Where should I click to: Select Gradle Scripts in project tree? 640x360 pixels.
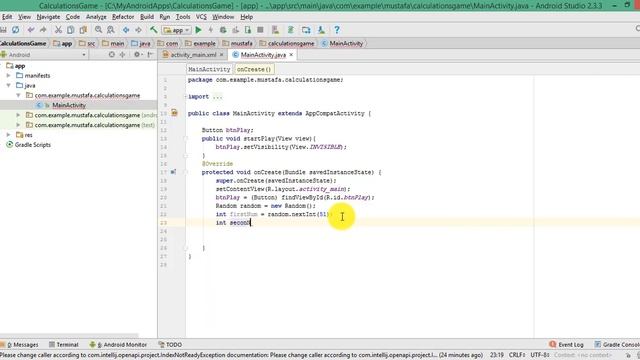pos(33,145)
